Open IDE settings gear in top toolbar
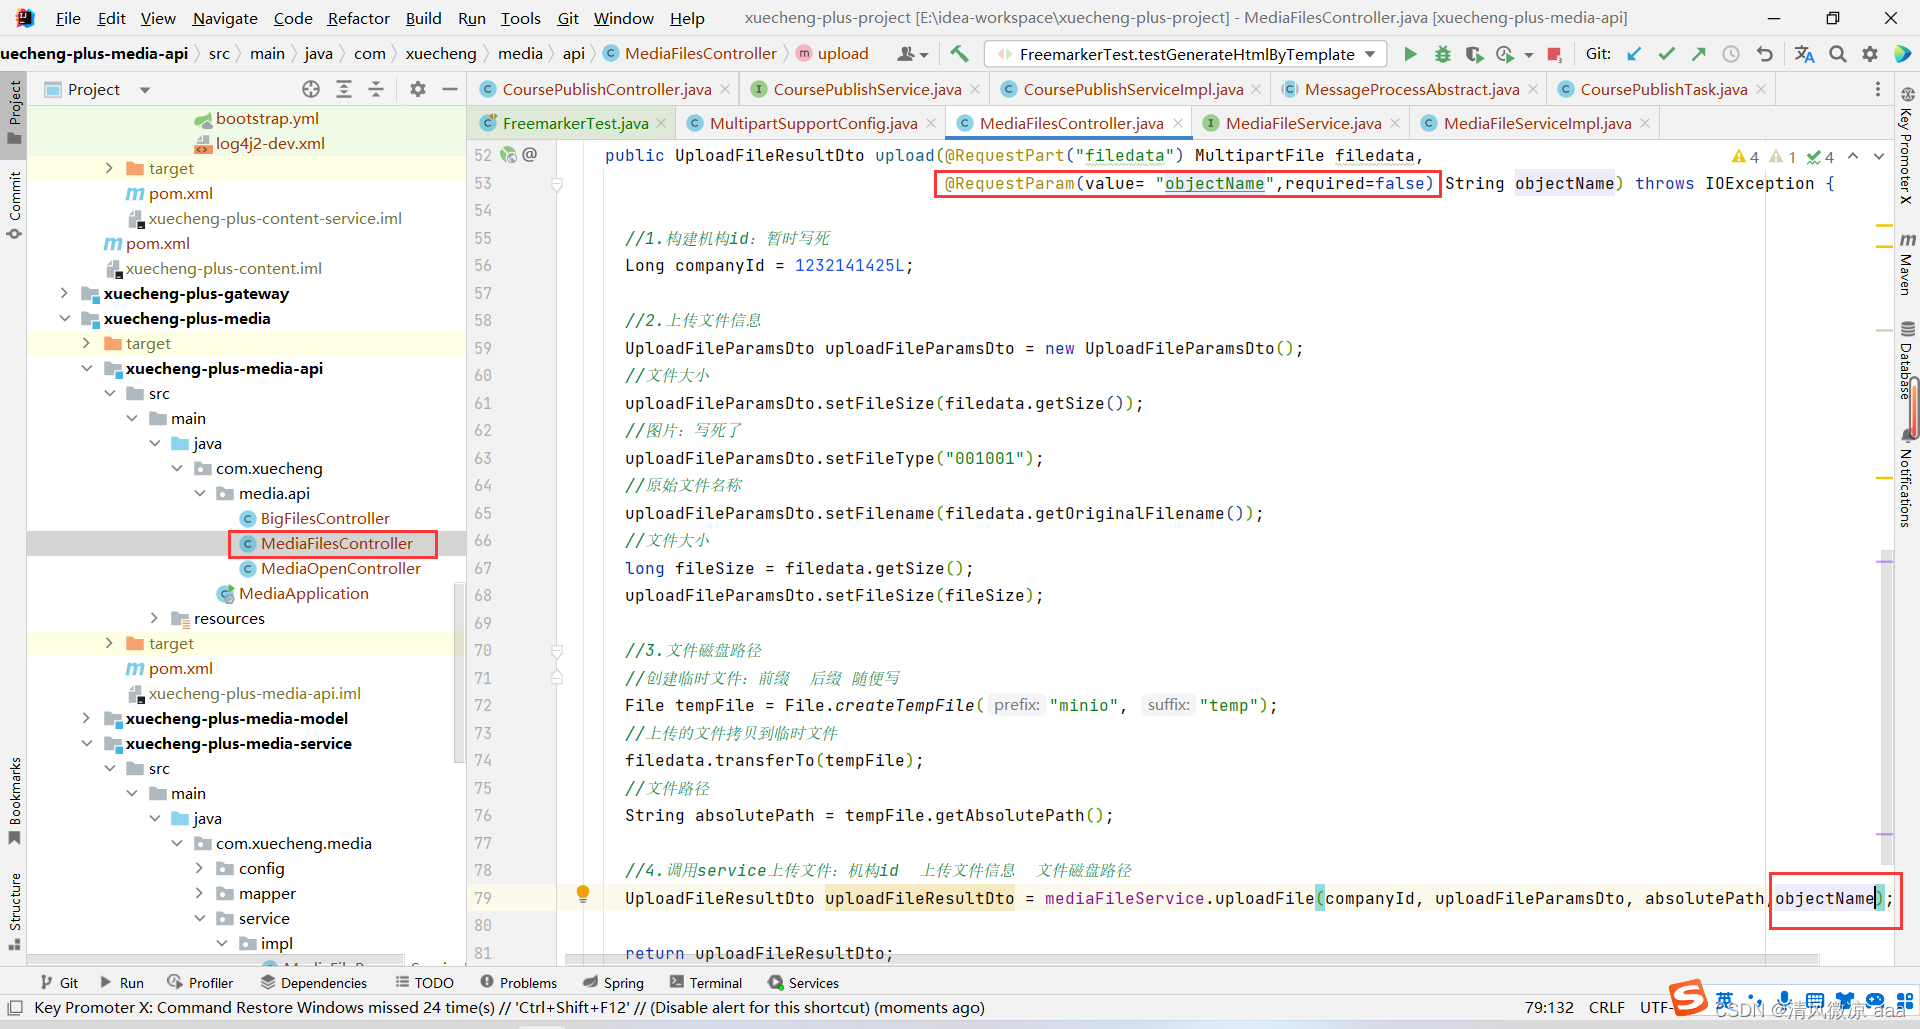This screenshot has height=1029, width=1920. 1870,54
